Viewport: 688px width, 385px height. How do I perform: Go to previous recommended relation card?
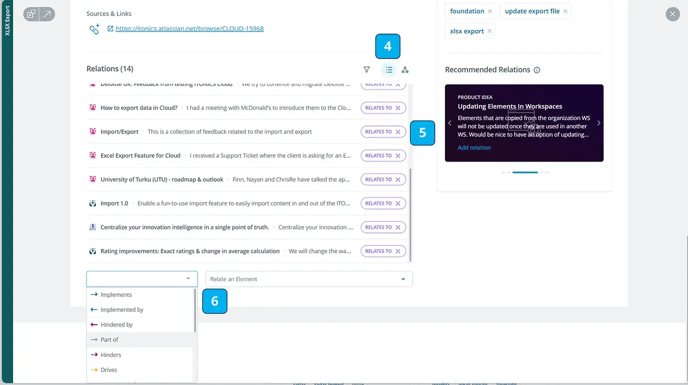(x=449, y=123)
